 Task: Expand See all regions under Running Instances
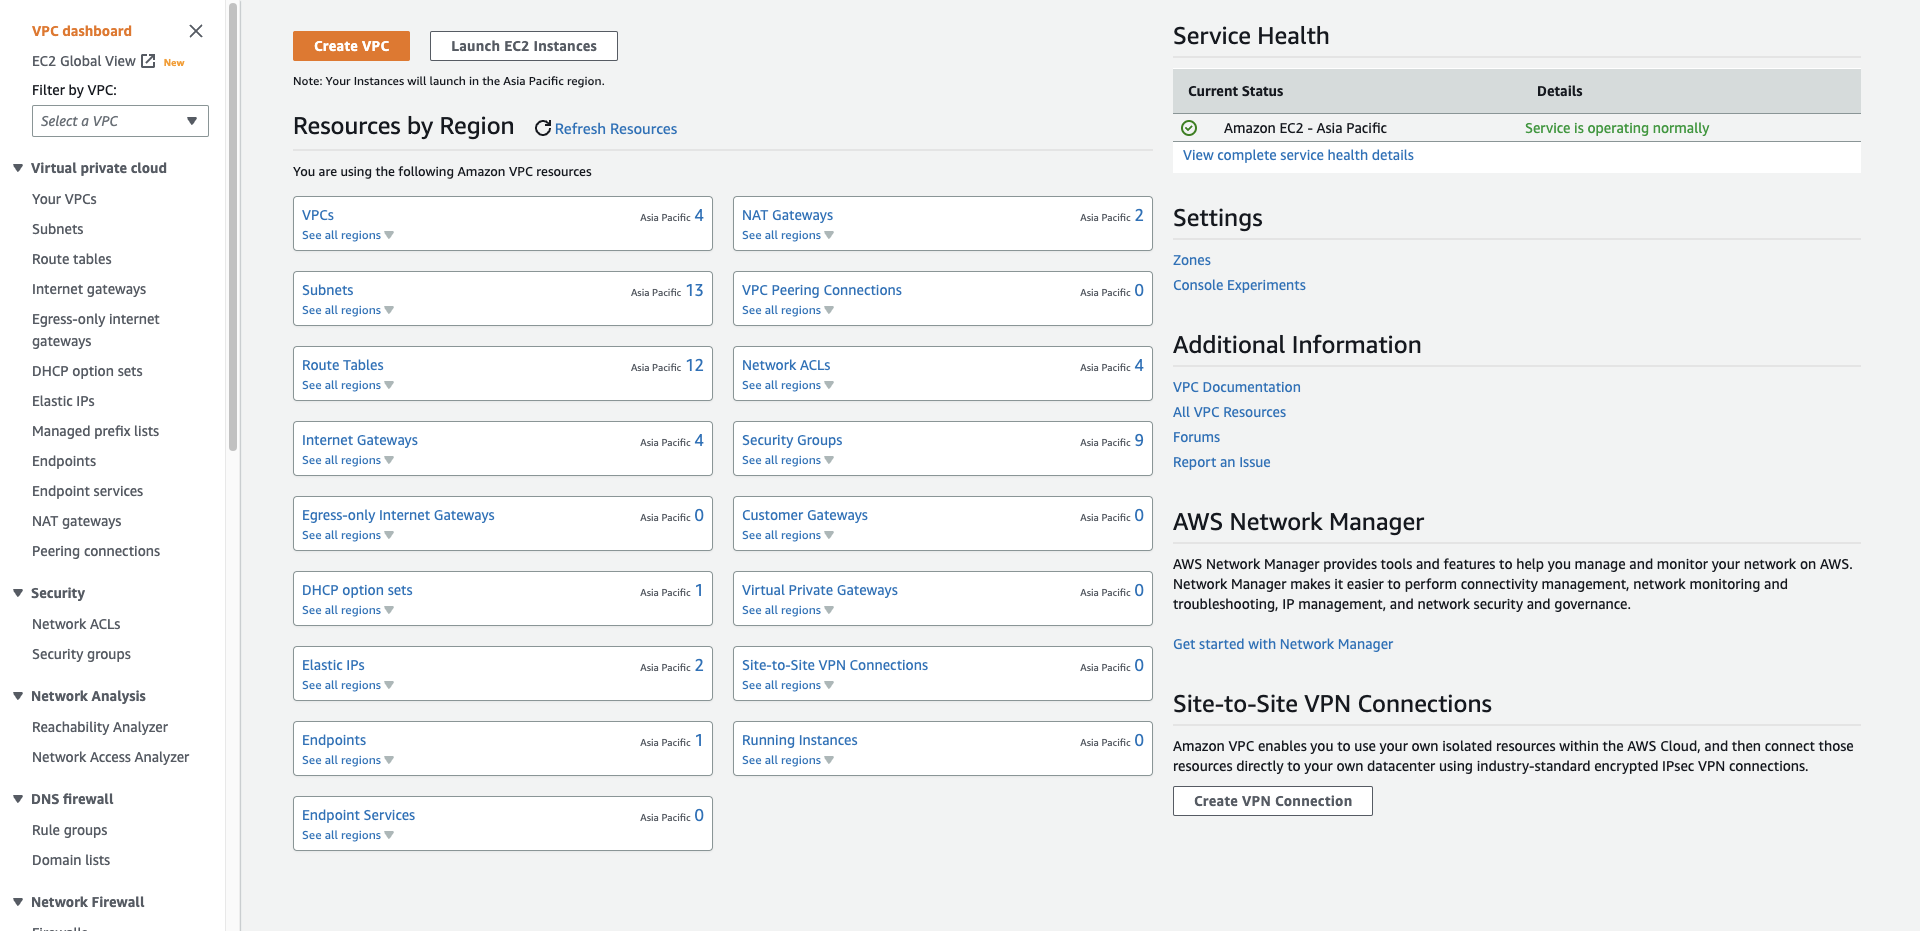pos(787,760)
